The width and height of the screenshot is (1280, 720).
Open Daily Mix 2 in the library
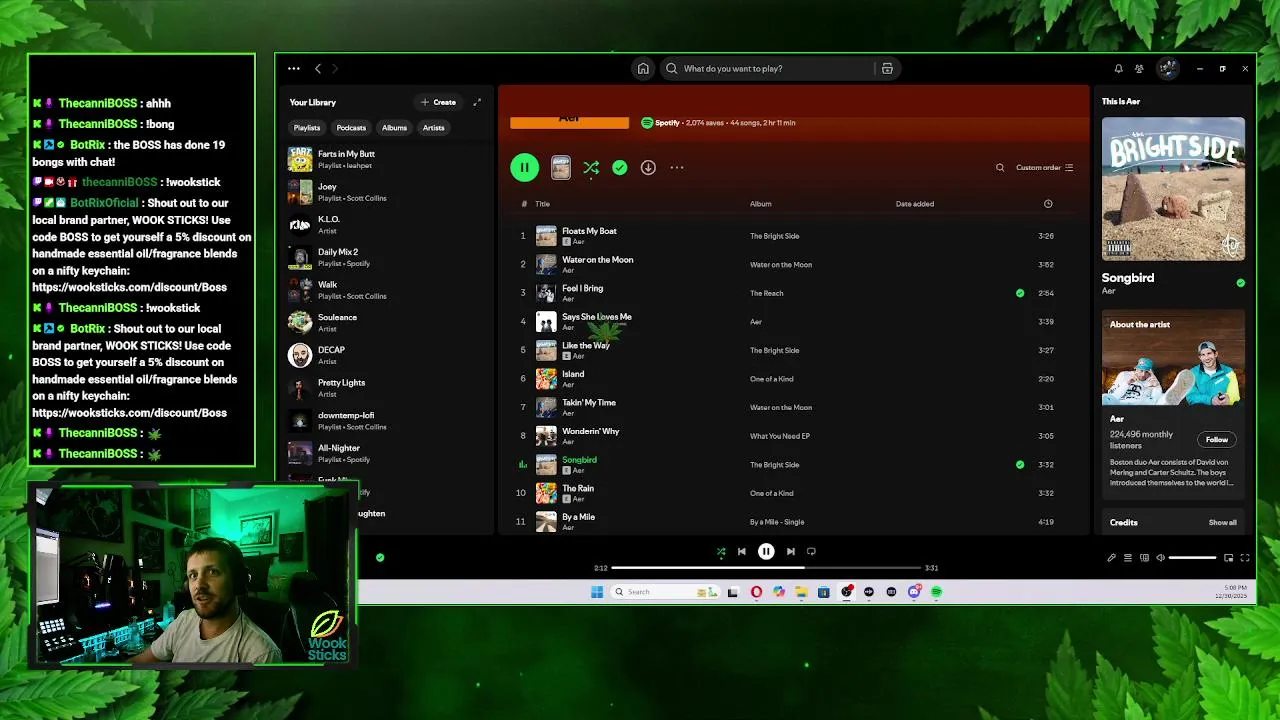click(x=385, y=257)
